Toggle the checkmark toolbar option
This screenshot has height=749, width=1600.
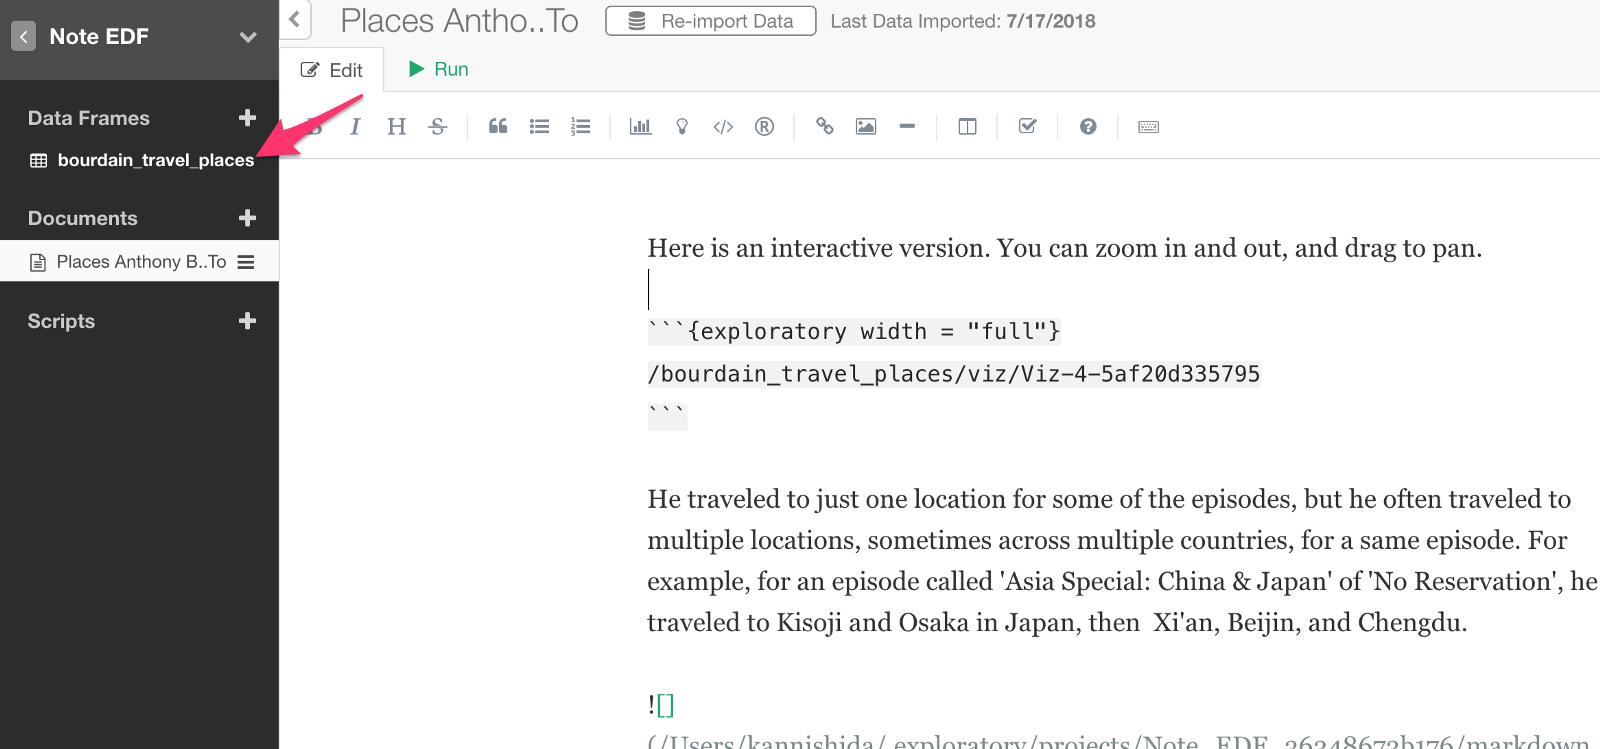[x=1027, y=127]
